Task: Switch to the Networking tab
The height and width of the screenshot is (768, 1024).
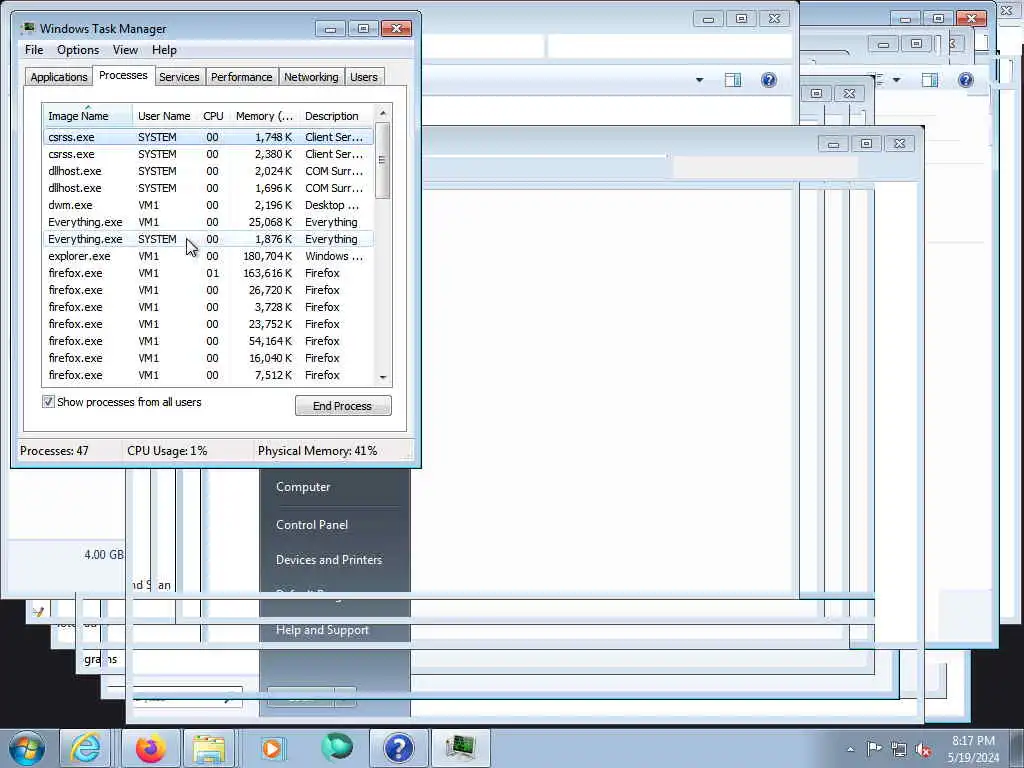Action: coord(311,77)
